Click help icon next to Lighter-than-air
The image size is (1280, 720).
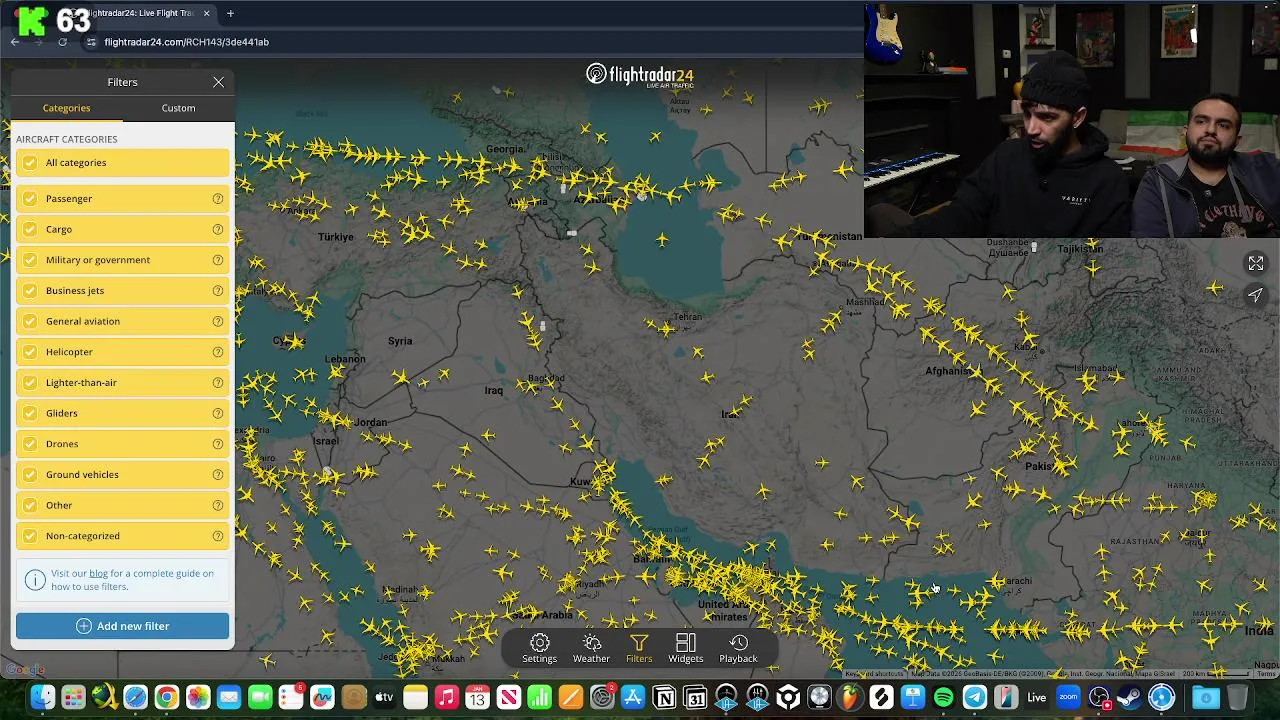[x=217, y=383]
